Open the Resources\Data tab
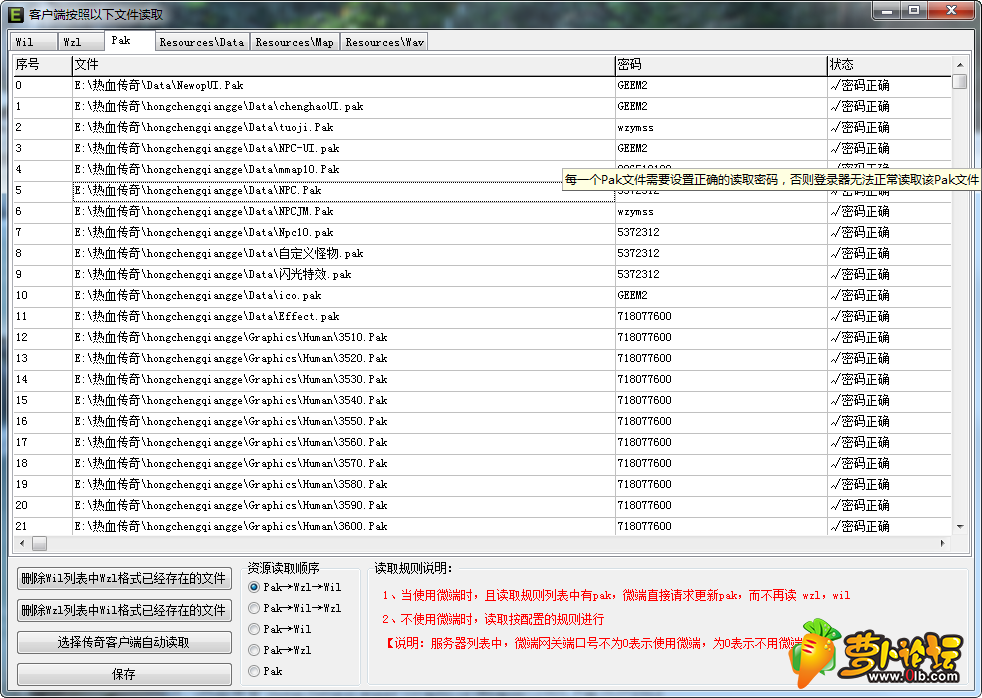This screenshot has height=698, width=982. [x=202, y=42]
